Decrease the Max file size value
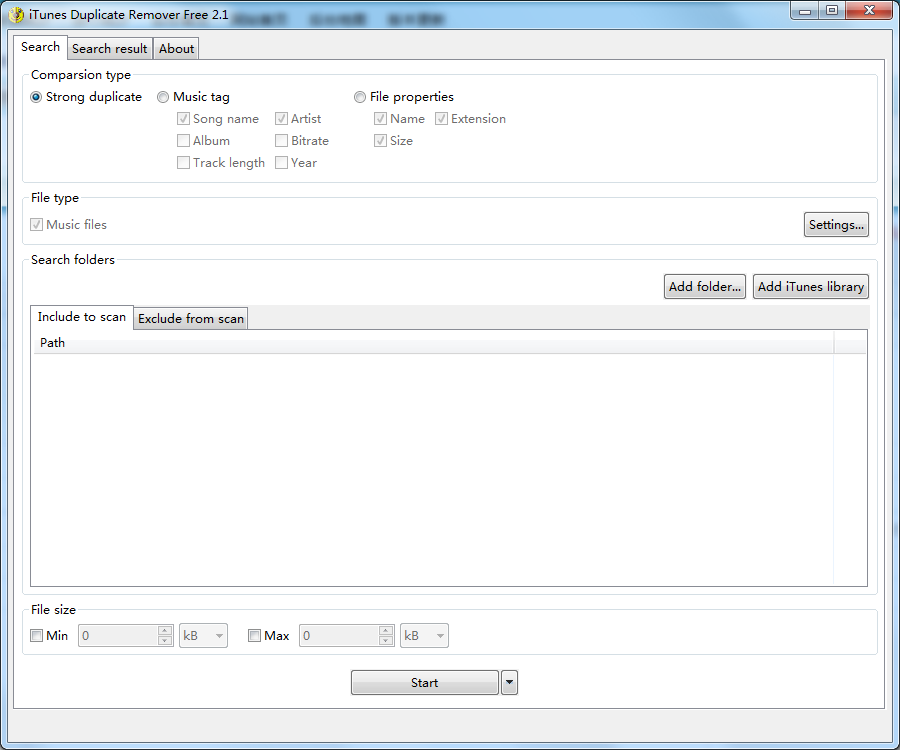 point(386,640)
